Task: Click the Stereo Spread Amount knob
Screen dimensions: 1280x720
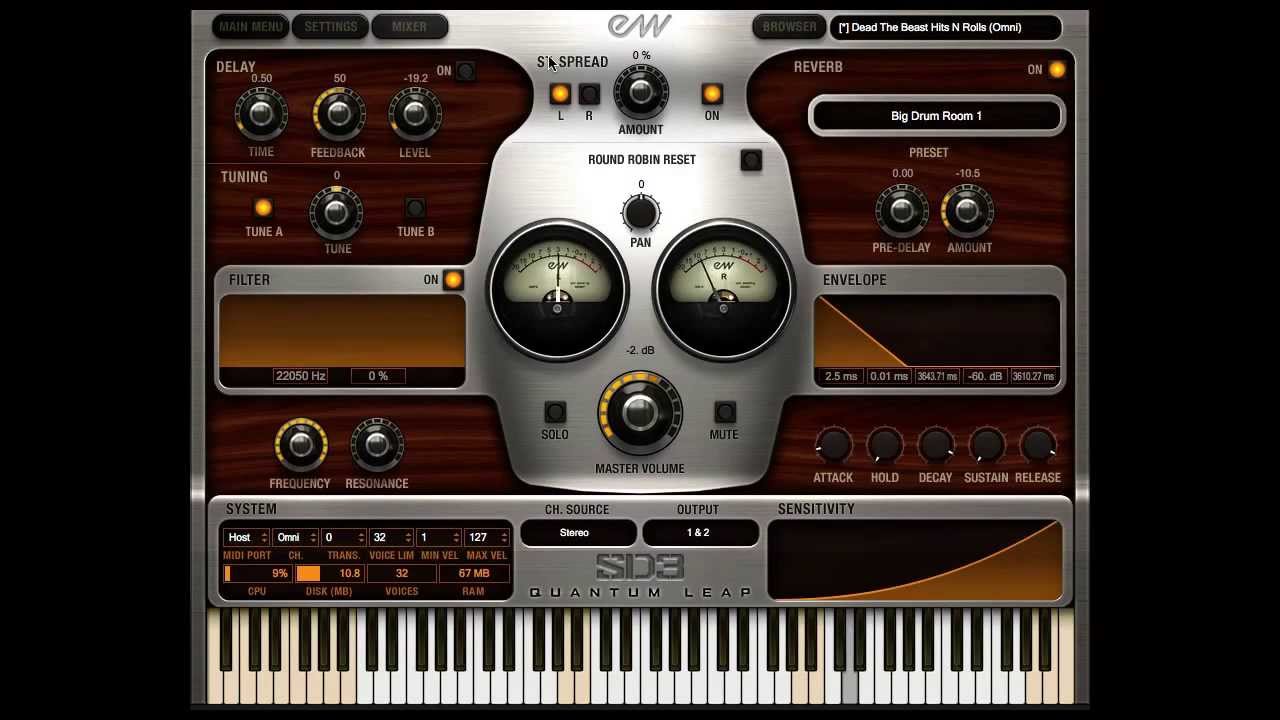Action: (641, 92)
